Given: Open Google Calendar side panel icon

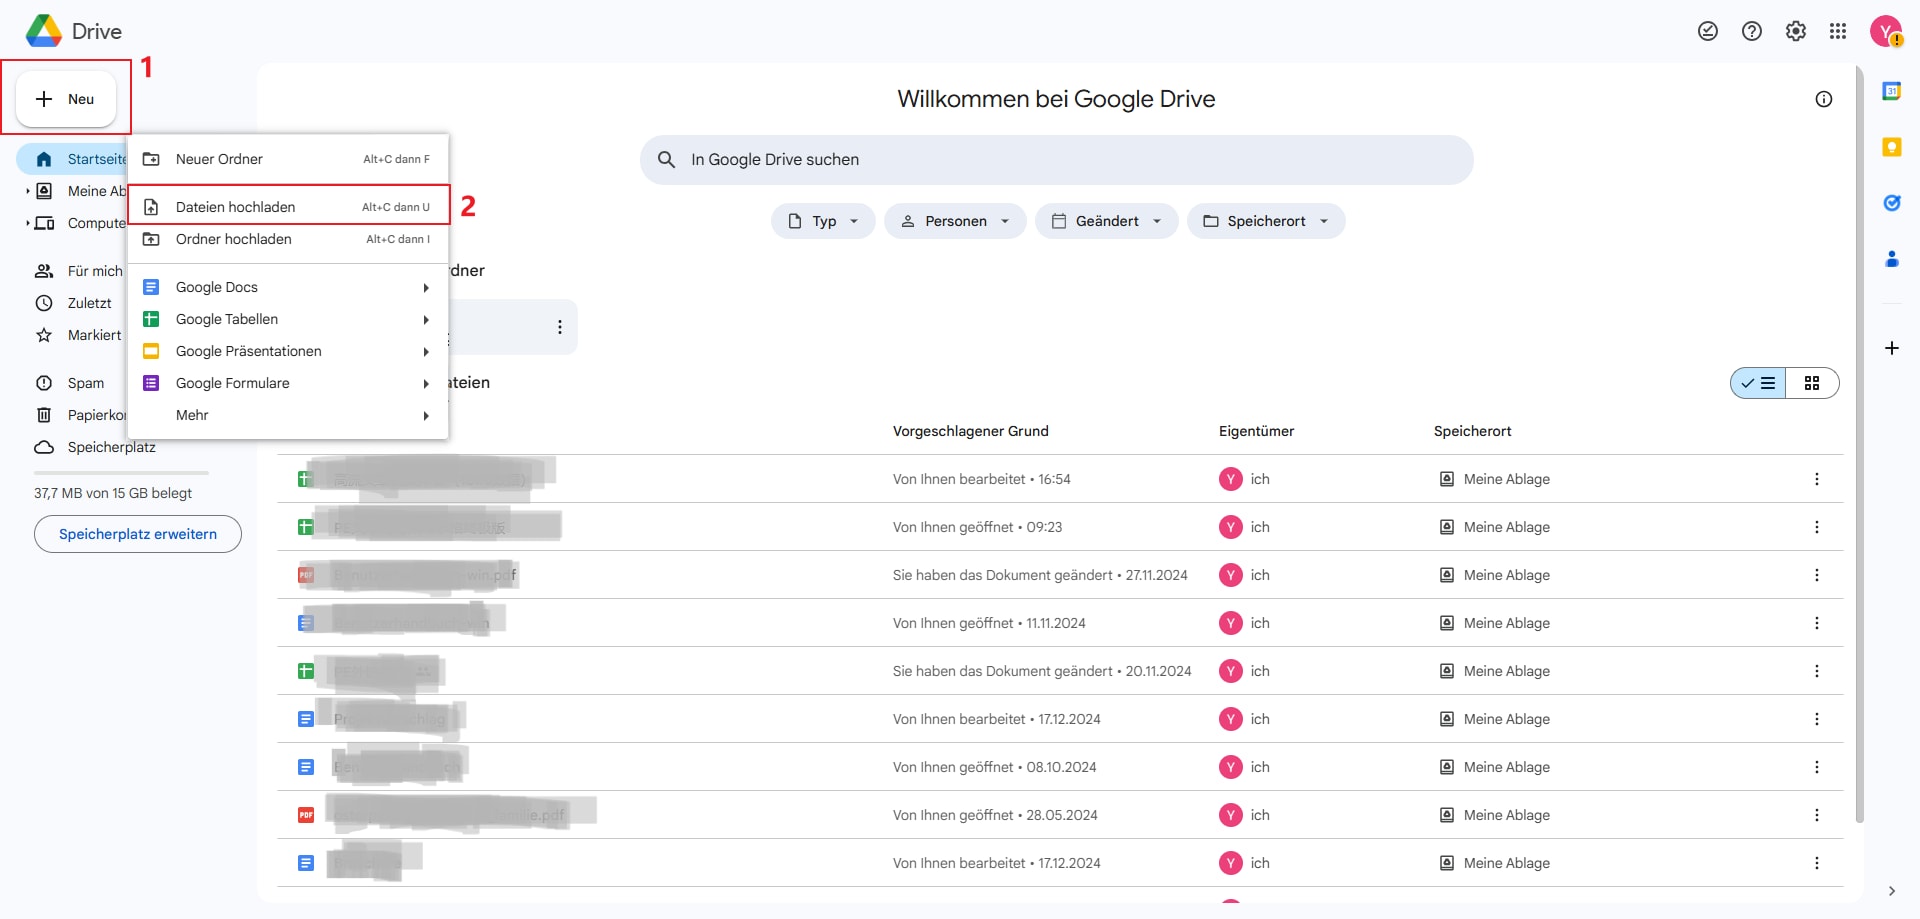Looking at the screenshot, I should 1892,91.
